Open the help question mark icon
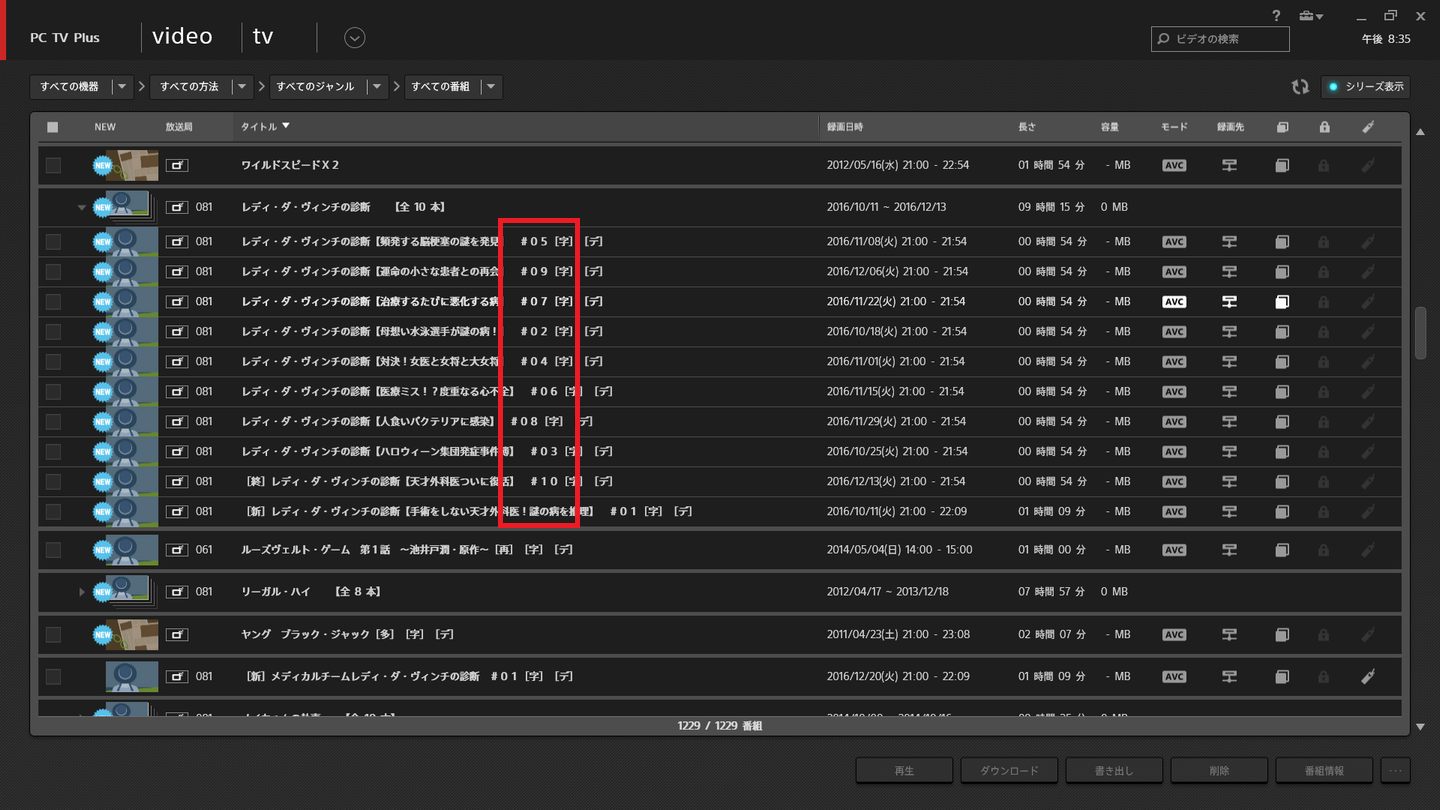 click(1276, 16)
